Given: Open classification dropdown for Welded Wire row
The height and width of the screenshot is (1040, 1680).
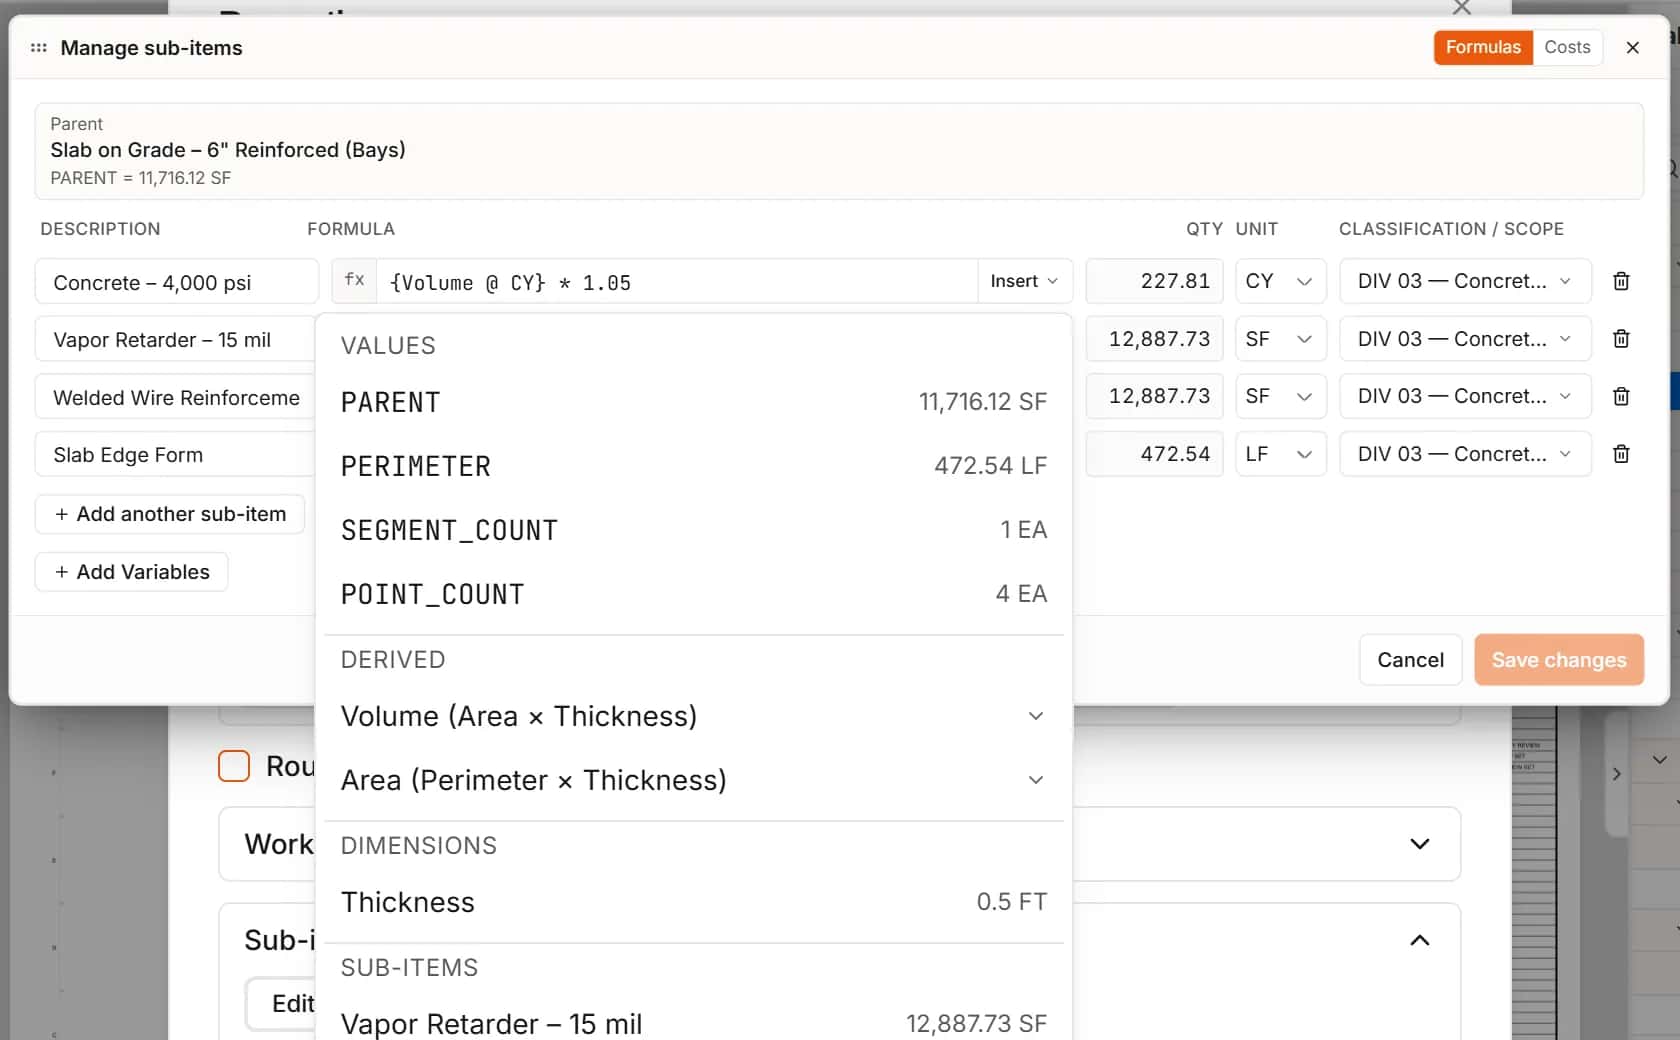Looking at the screenshot, I should click(1465, 396).
